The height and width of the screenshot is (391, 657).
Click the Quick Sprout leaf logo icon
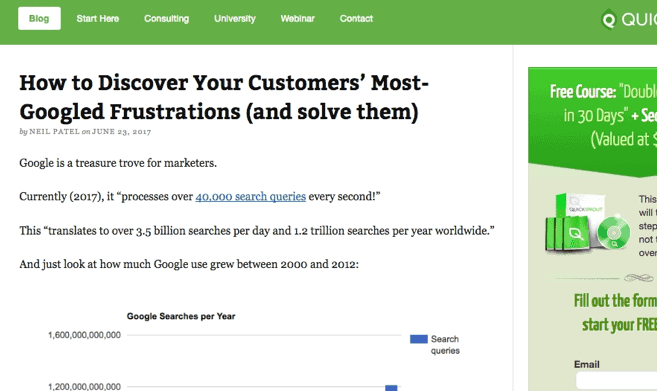tap(609, 19)
